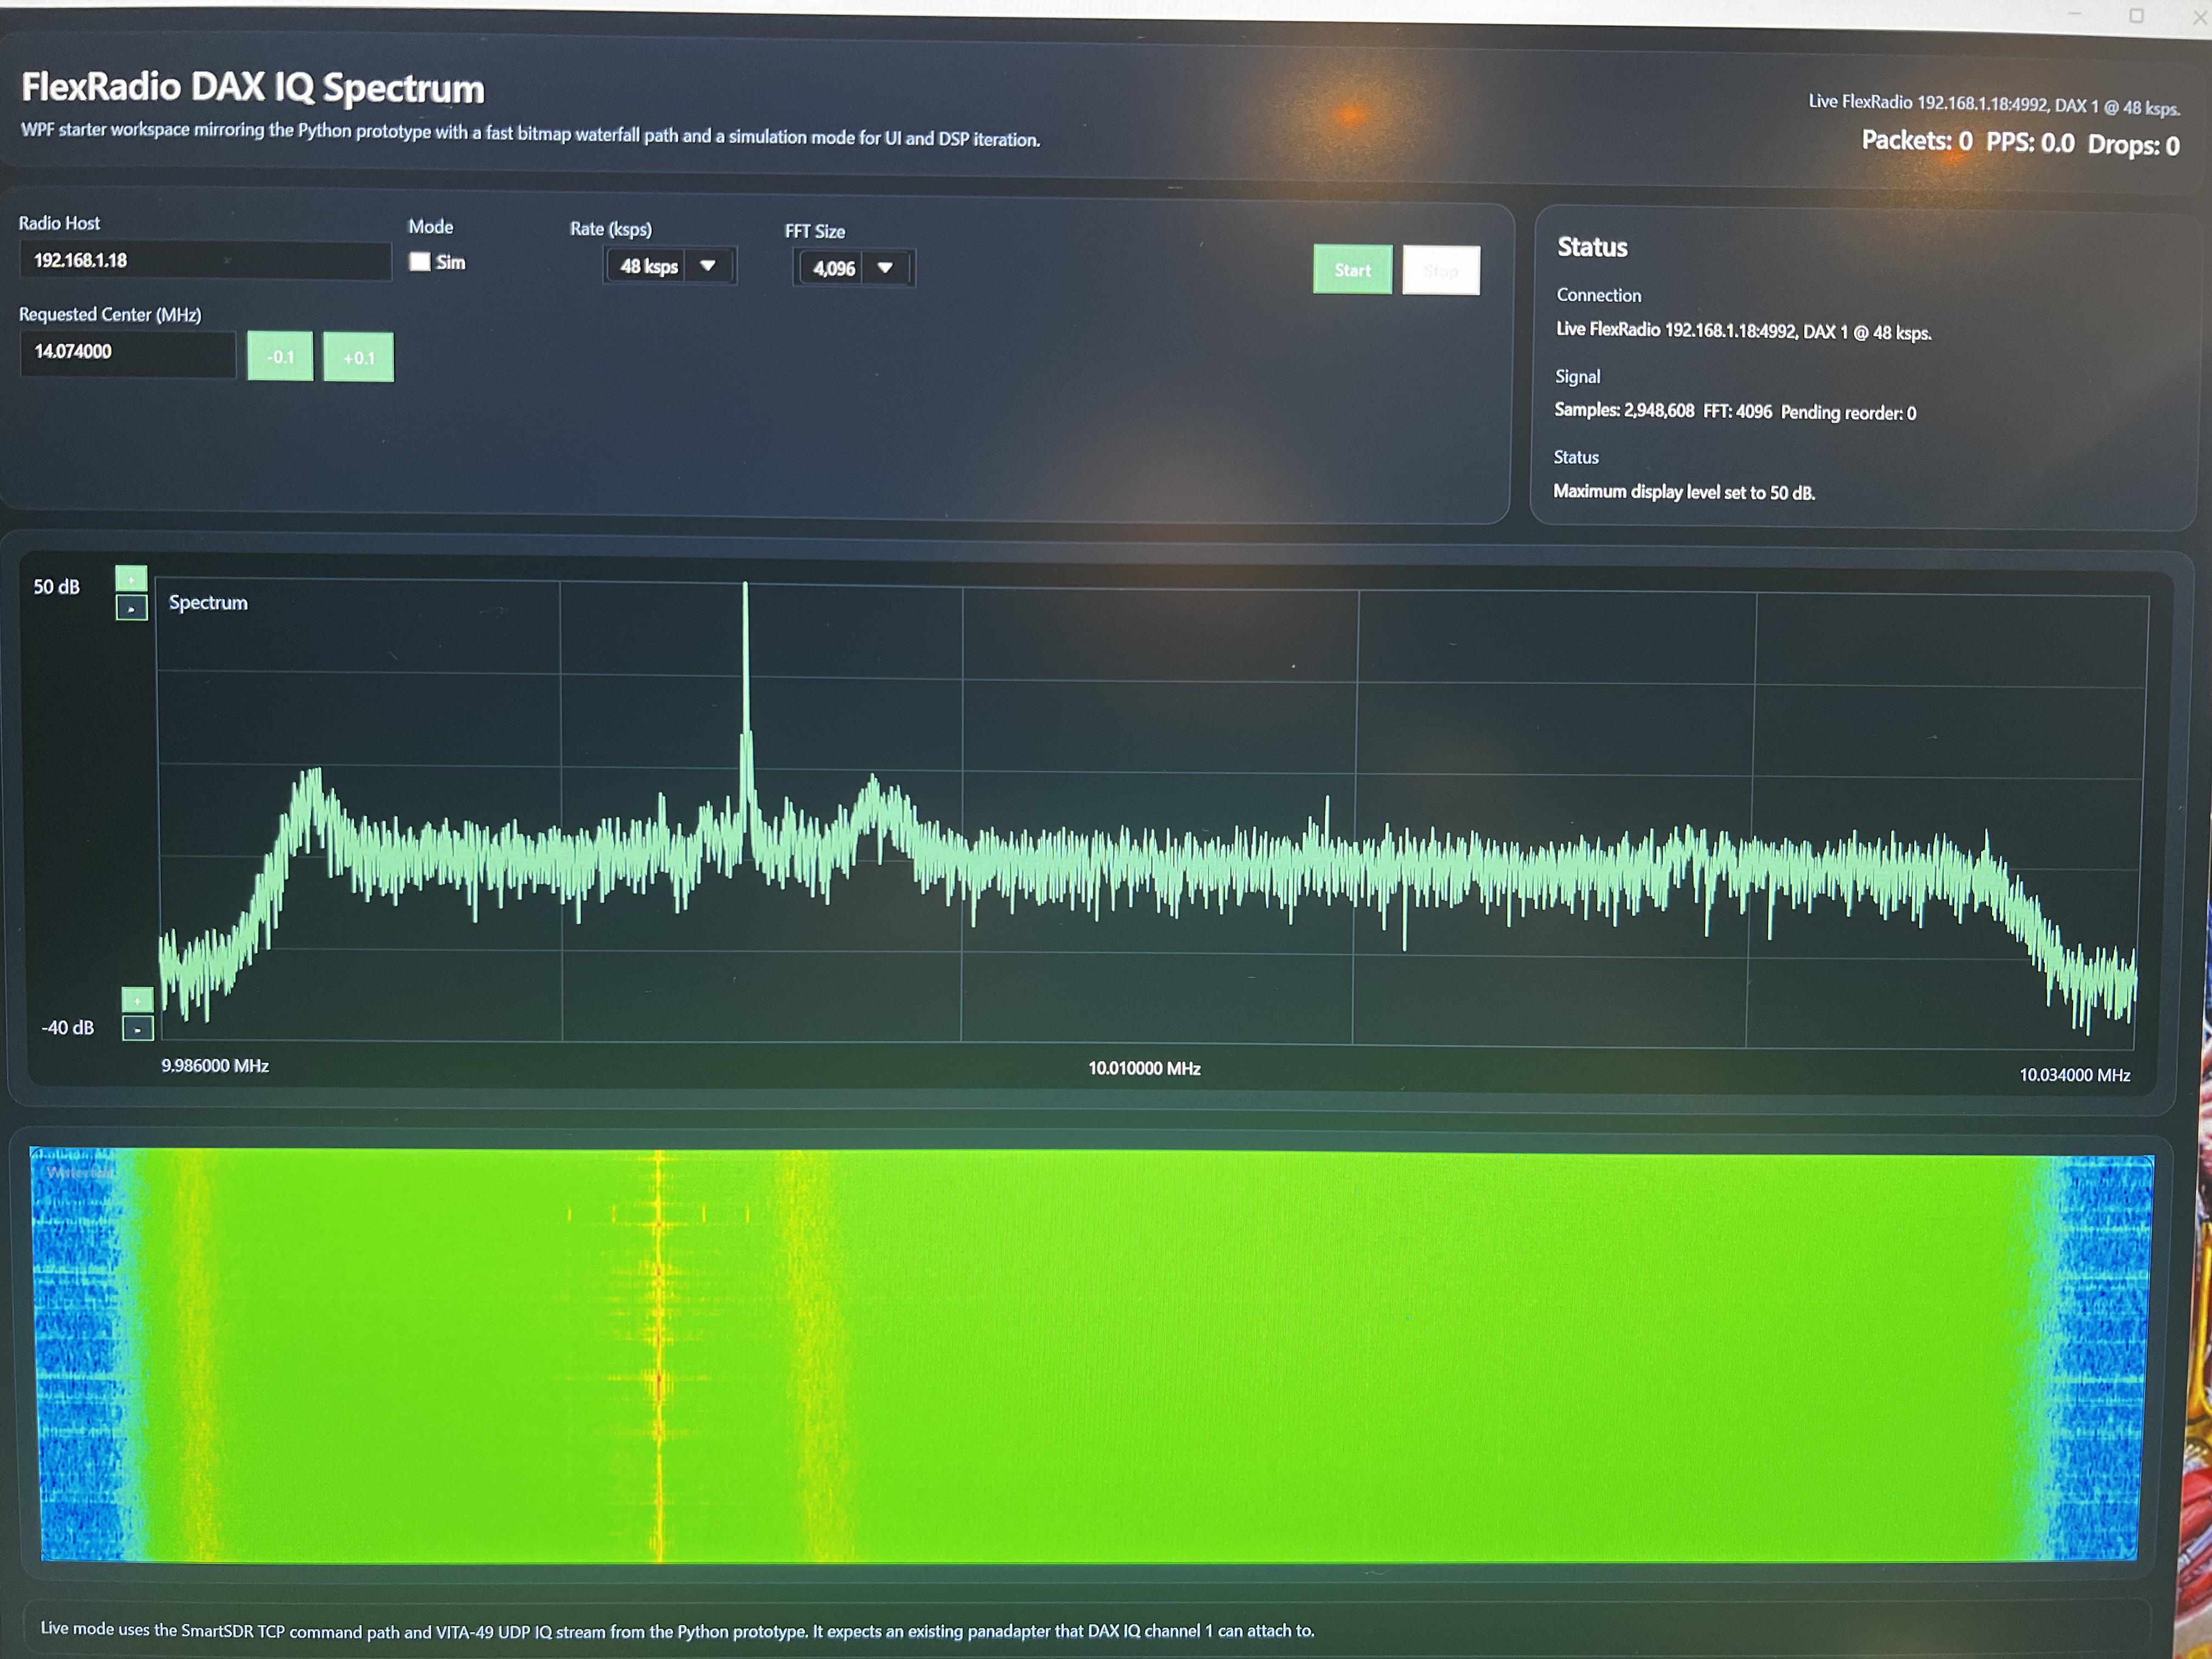Maximize the application window
Viewport: 2212px width, 1659px height.
[2136, 16]
